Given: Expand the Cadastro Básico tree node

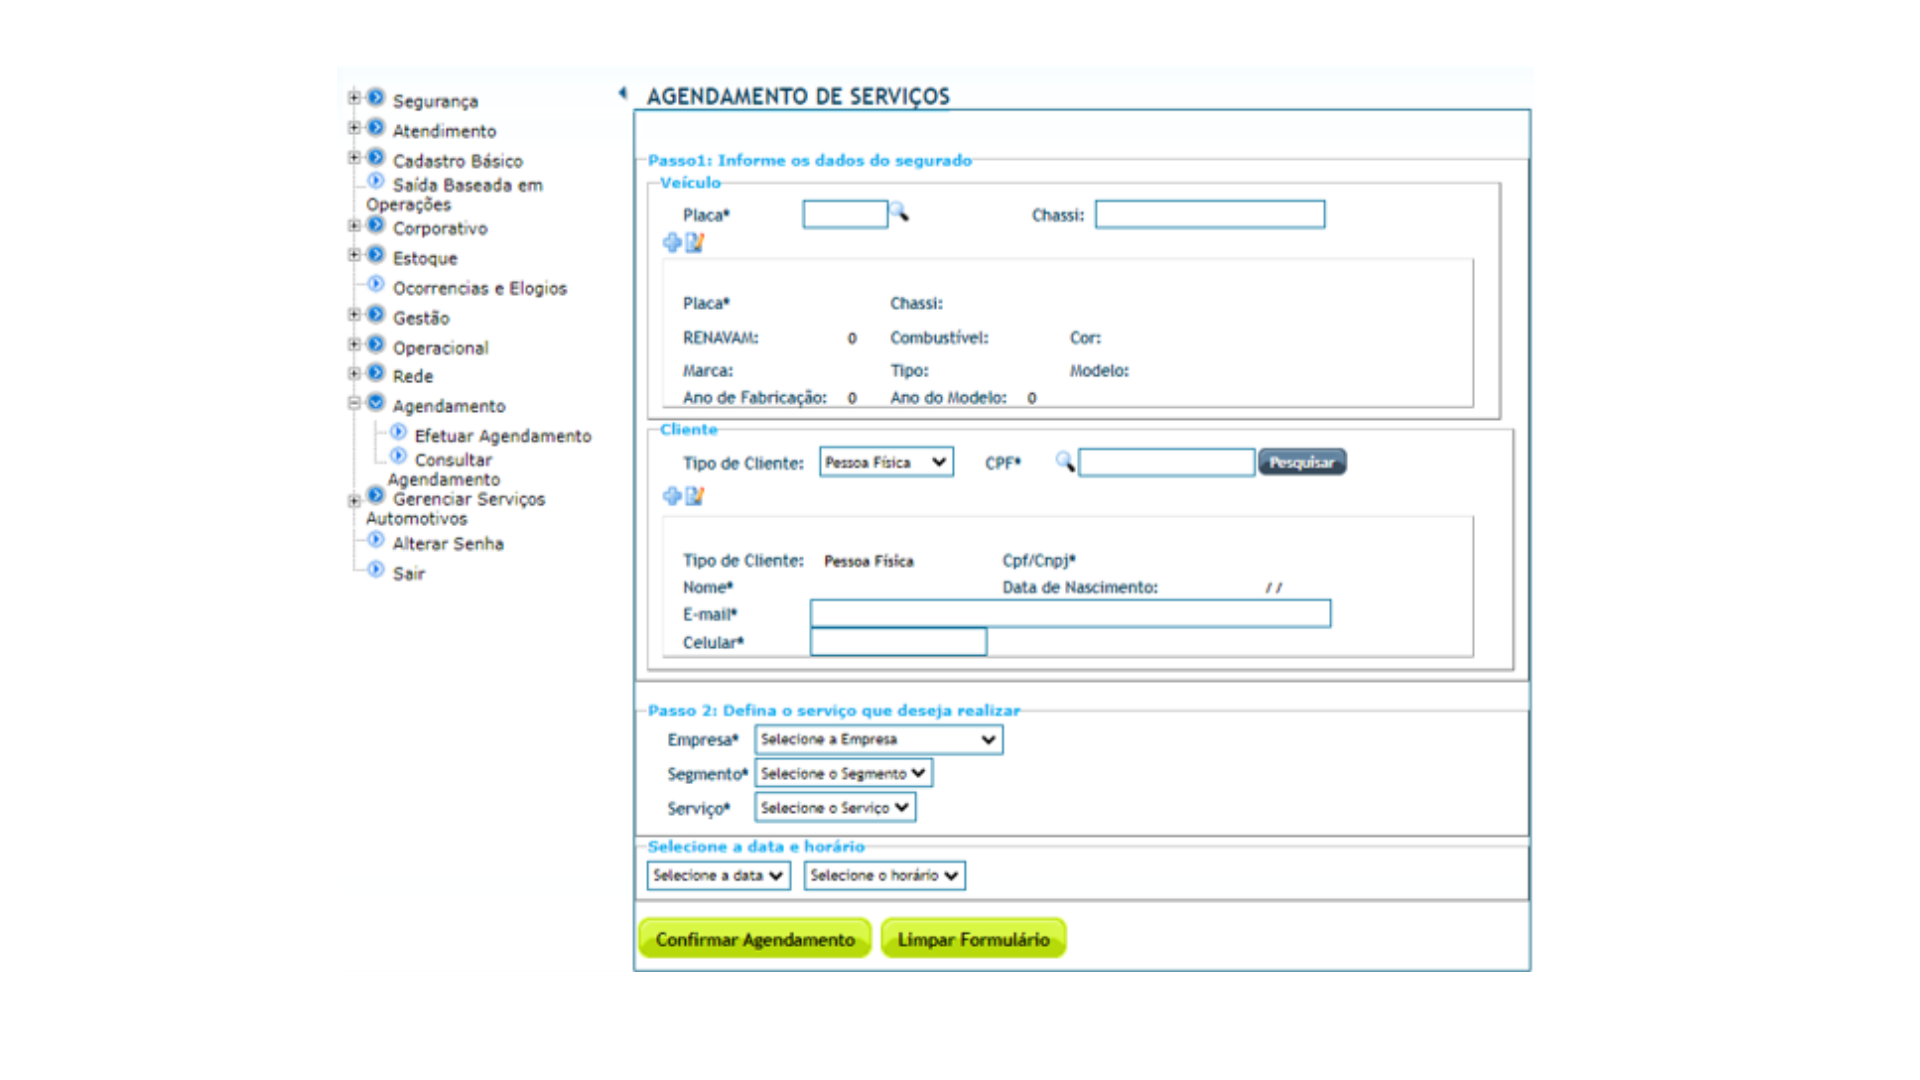Looking at the screenshot, I should 354,158.
